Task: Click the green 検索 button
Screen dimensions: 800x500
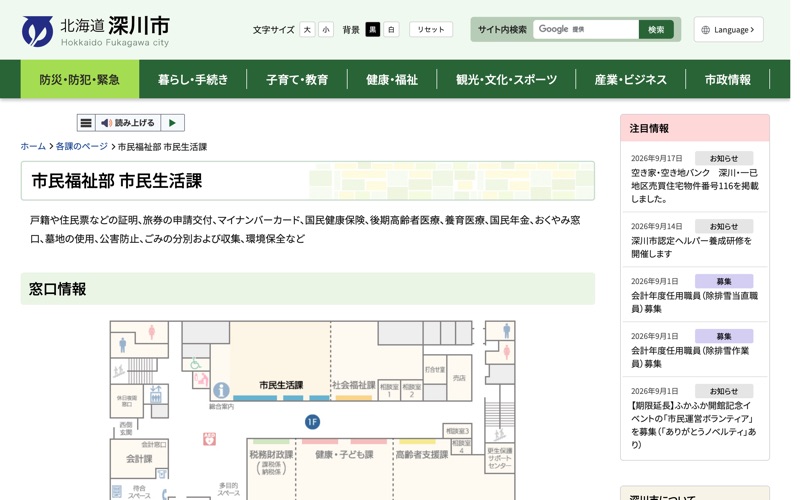Action: (x=656, y=29)
